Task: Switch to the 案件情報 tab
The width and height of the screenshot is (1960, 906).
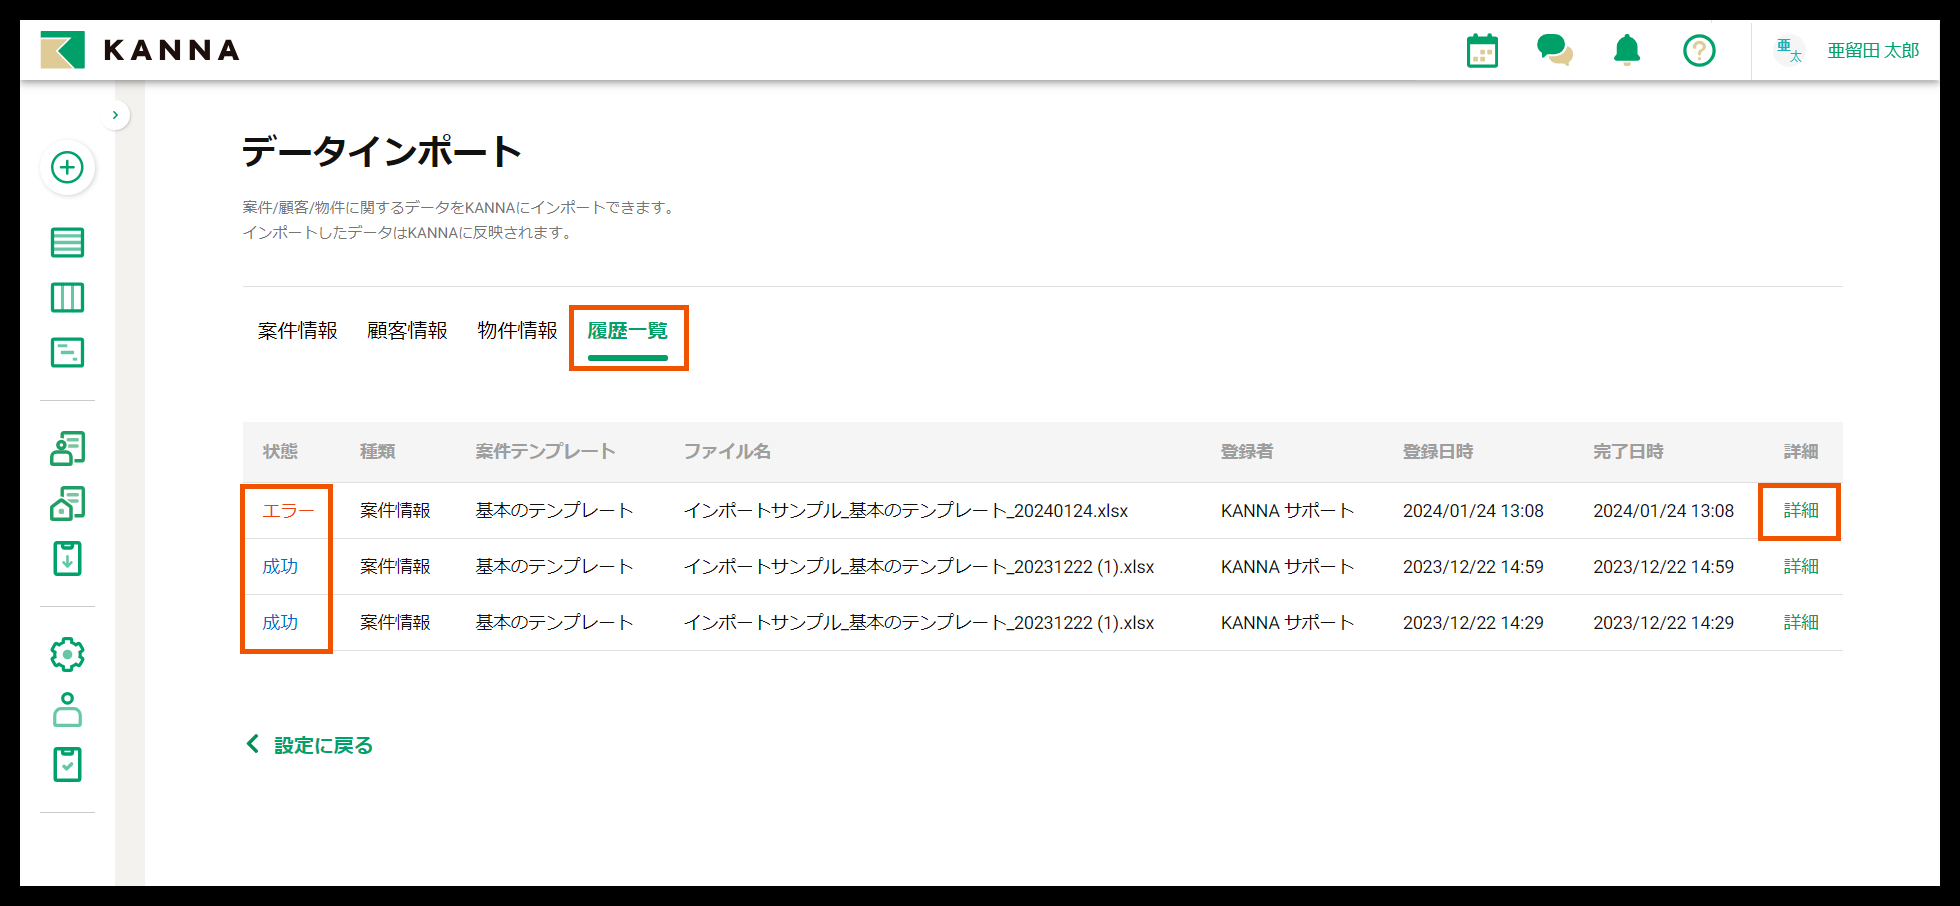Action: [x=297, y=330]
